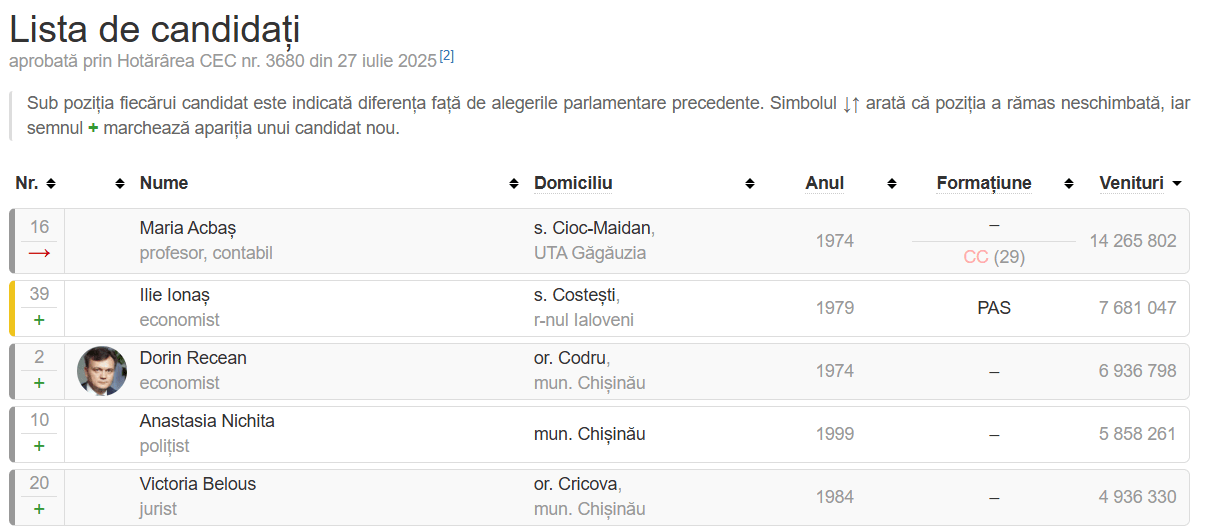Sort by Formațiune using sort arrows

1069,184
